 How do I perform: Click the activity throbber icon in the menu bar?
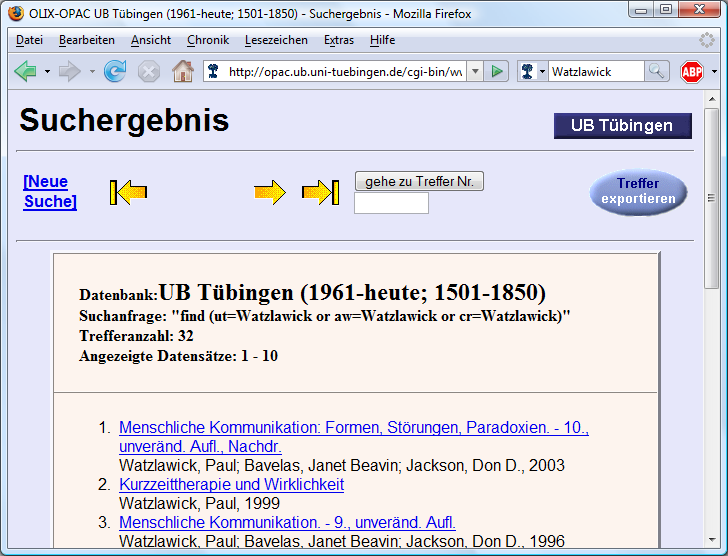707,40
